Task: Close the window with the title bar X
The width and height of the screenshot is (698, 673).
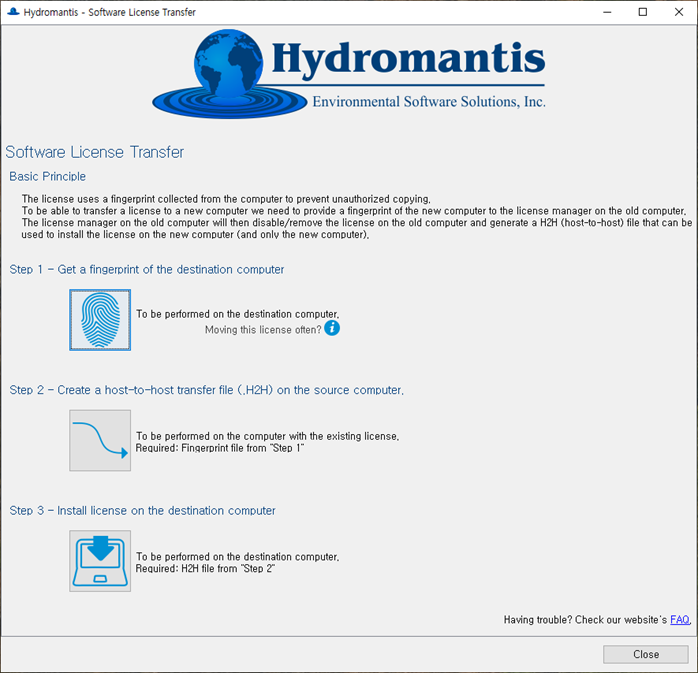Action: (679, 12)
